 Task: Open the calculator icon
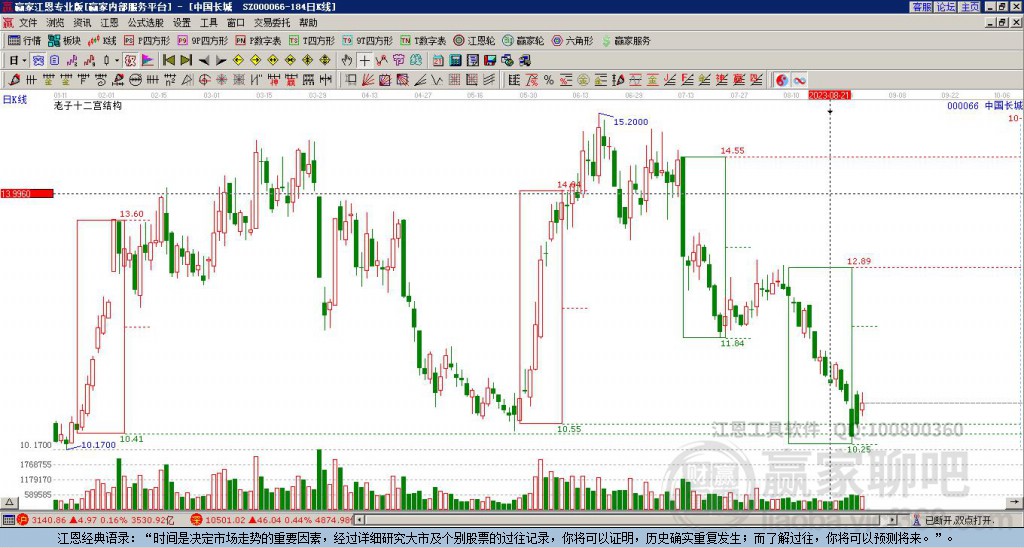(455, 60)
